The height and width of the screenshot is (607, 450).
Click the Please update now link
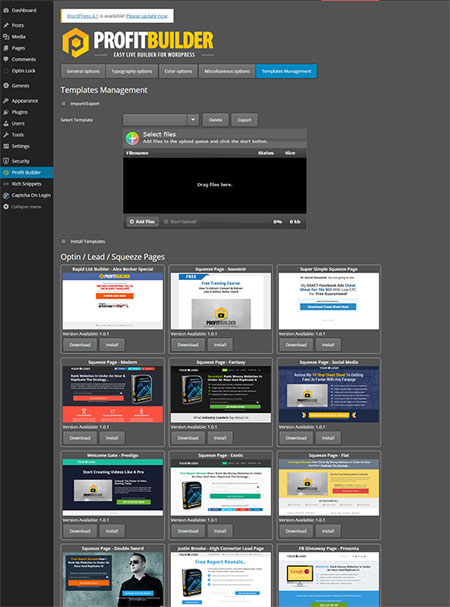147,16
